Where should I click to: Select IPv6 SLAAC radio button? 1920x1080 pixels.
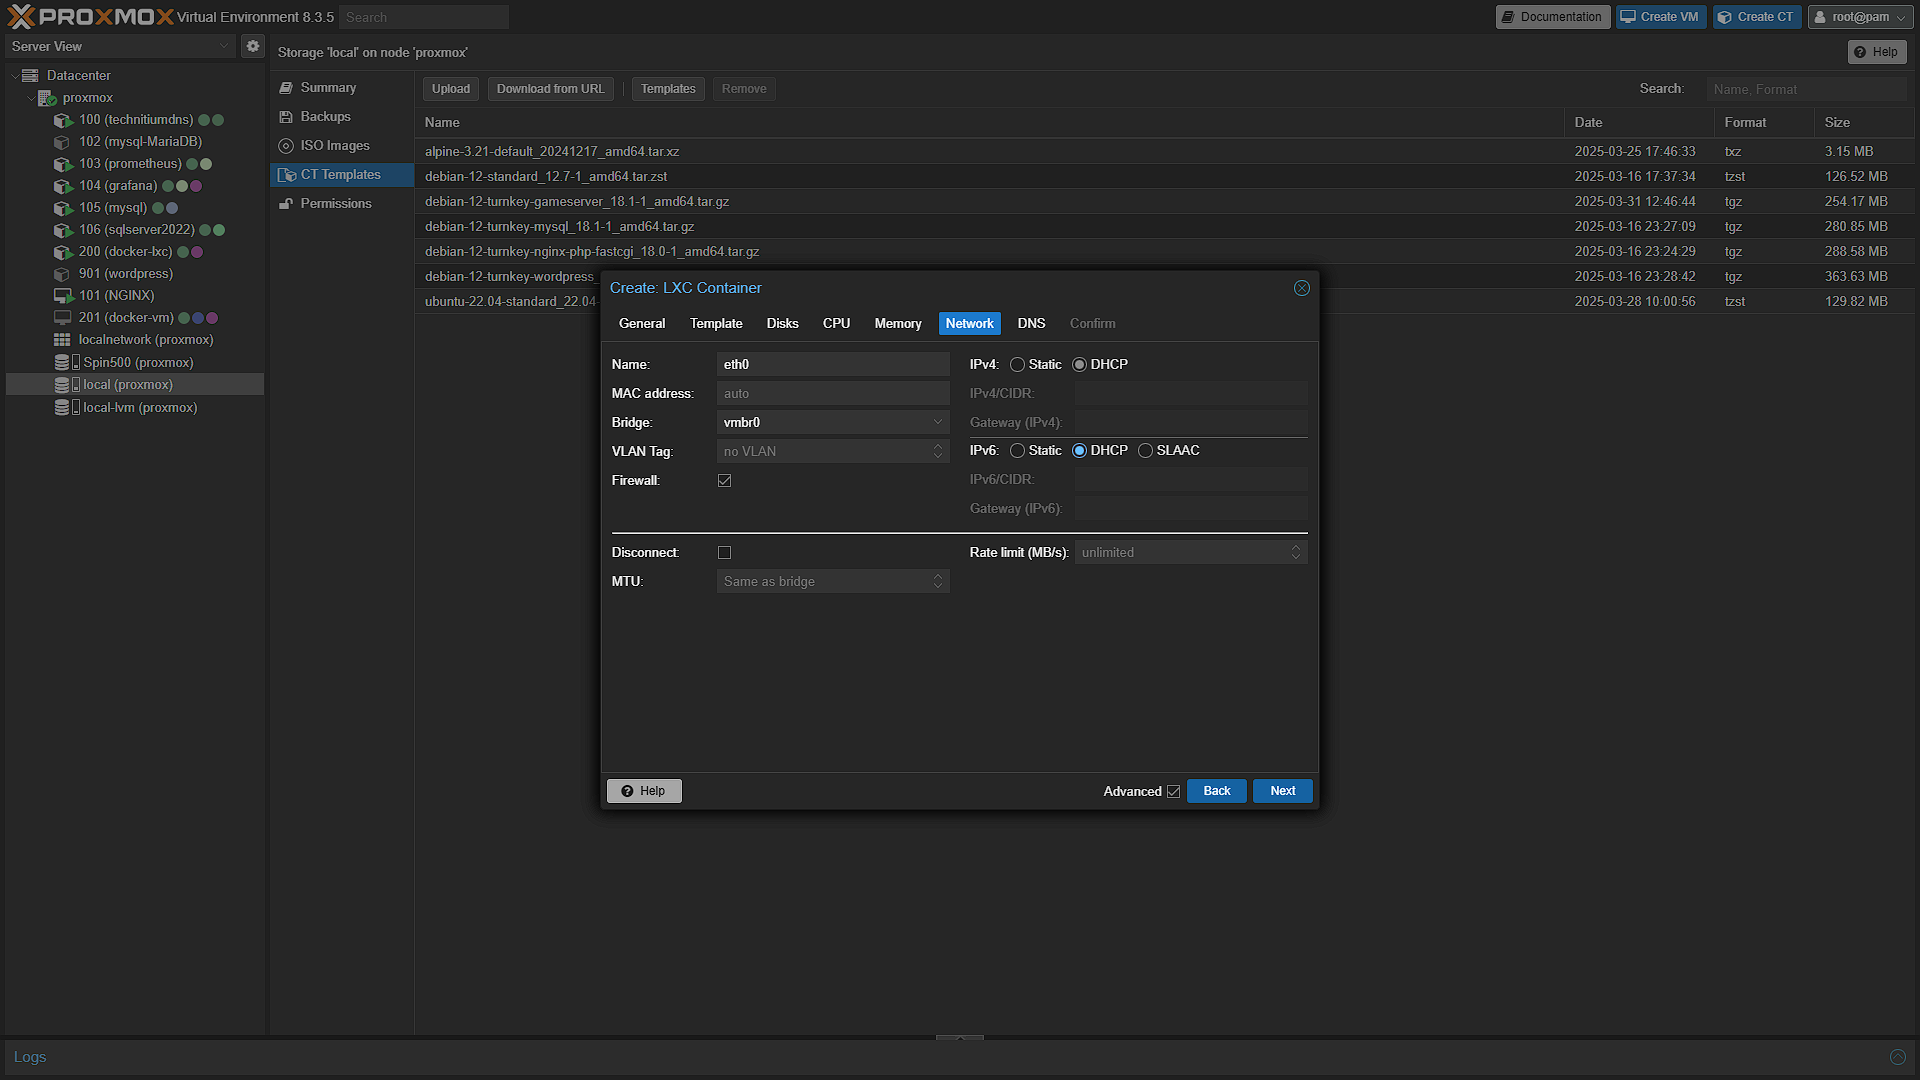click(x=1145, y=451)
